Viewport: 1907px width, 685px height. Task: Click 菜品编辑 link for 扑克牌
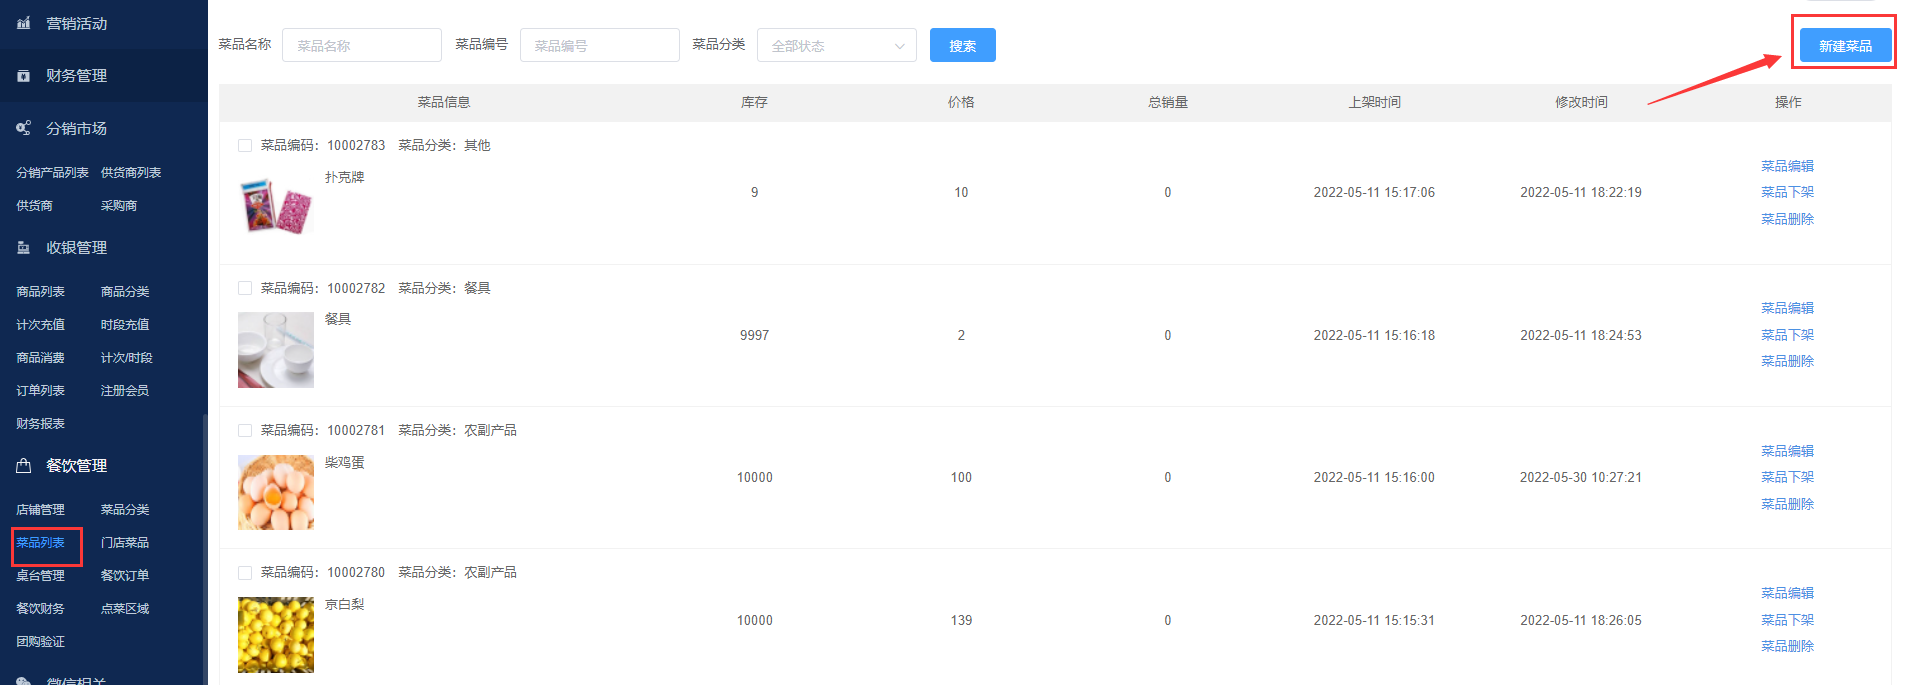point(1787,166)
